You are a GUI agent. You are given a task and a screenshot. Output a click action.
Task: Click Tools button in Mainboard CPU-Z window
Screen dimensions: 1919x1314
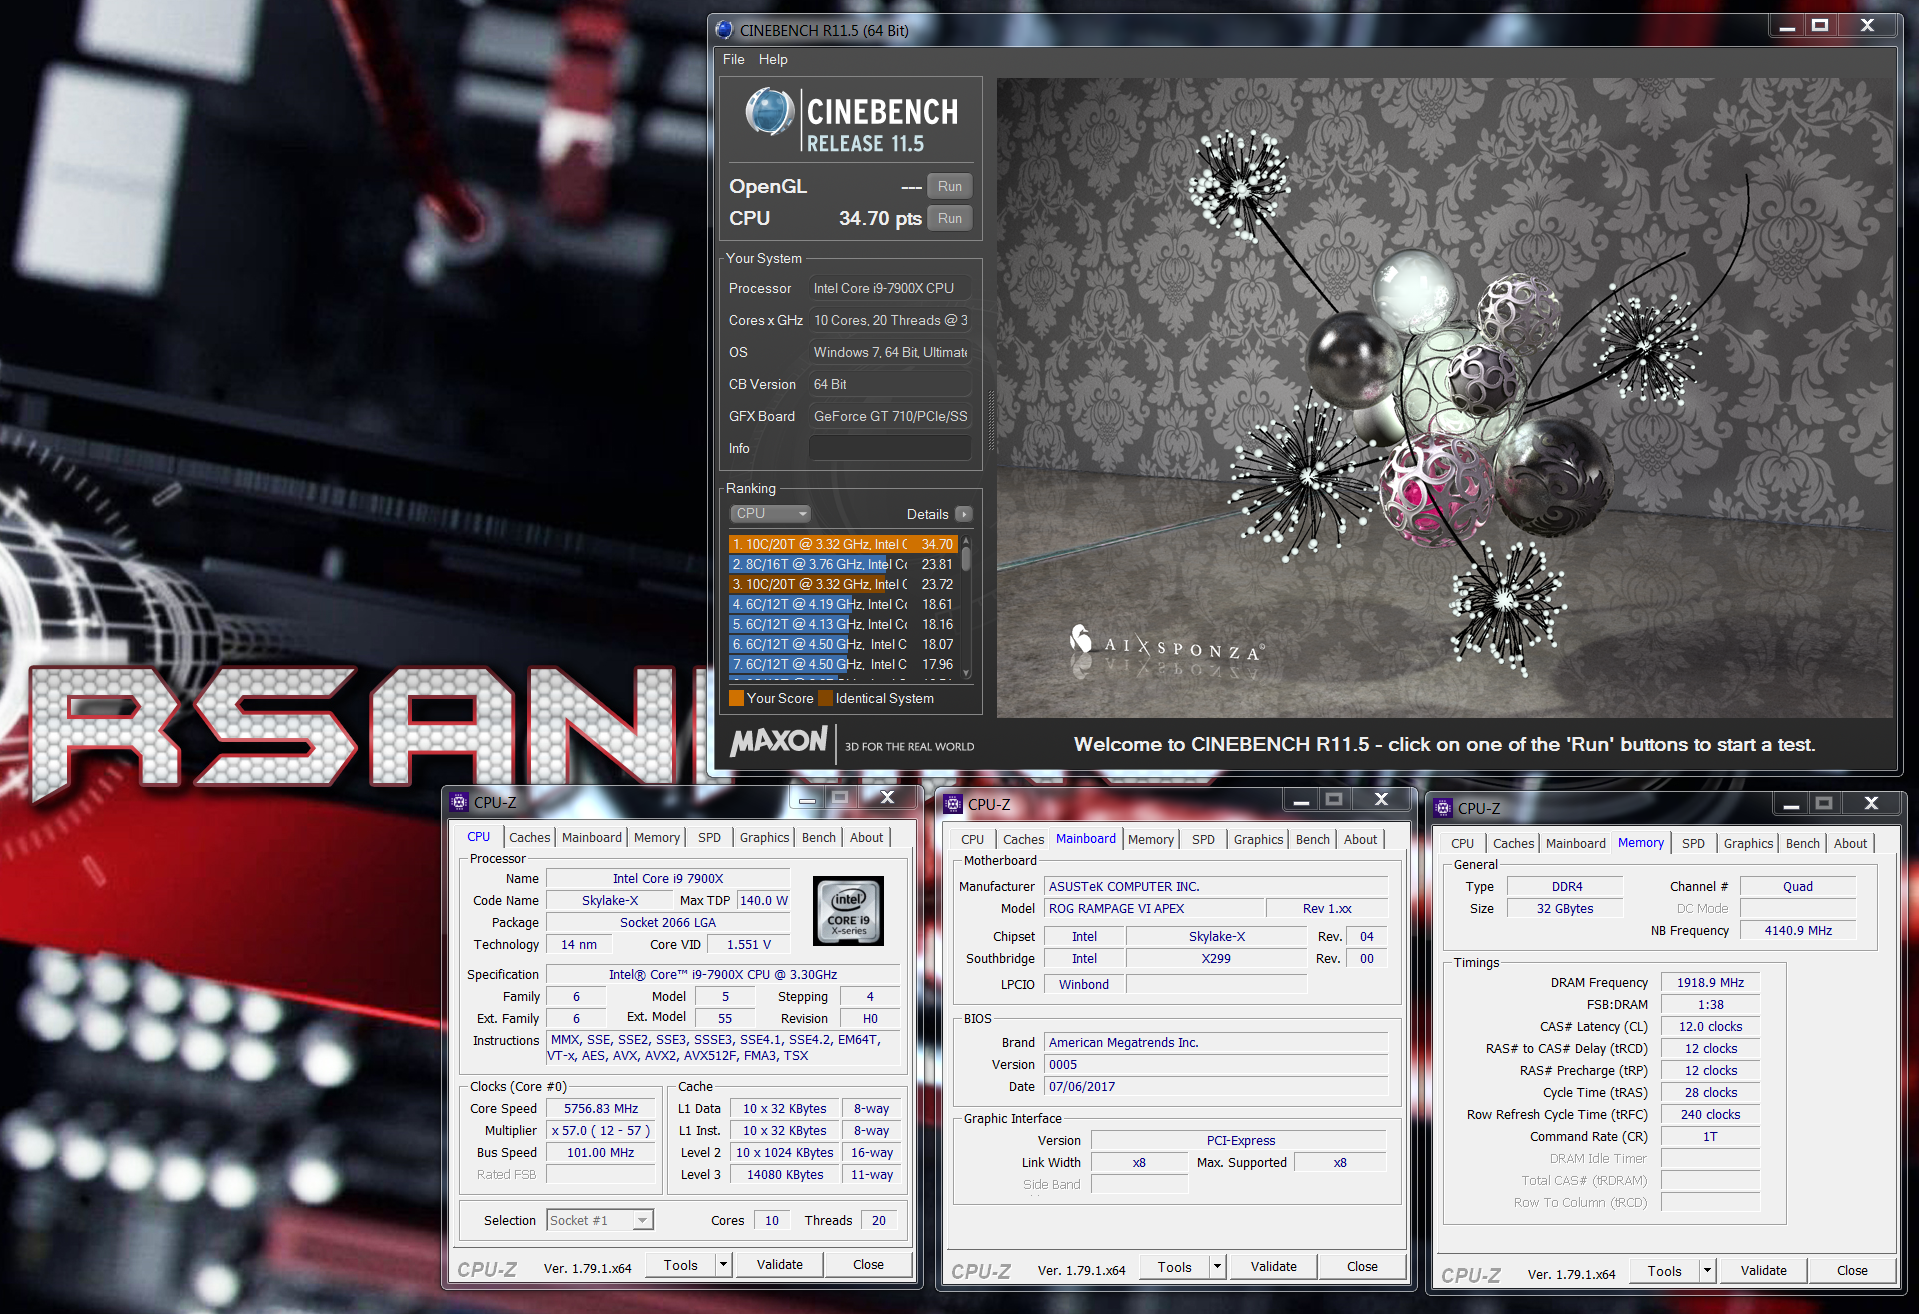[x=1175, y=1267]
